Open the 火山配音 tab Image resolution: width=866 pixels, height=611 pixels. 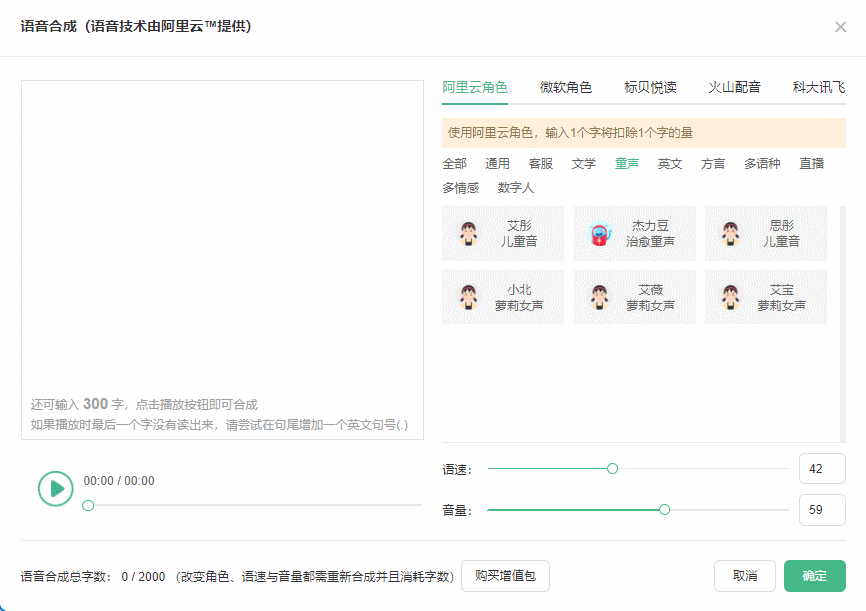pyautogui.click(x=735, y=87)
